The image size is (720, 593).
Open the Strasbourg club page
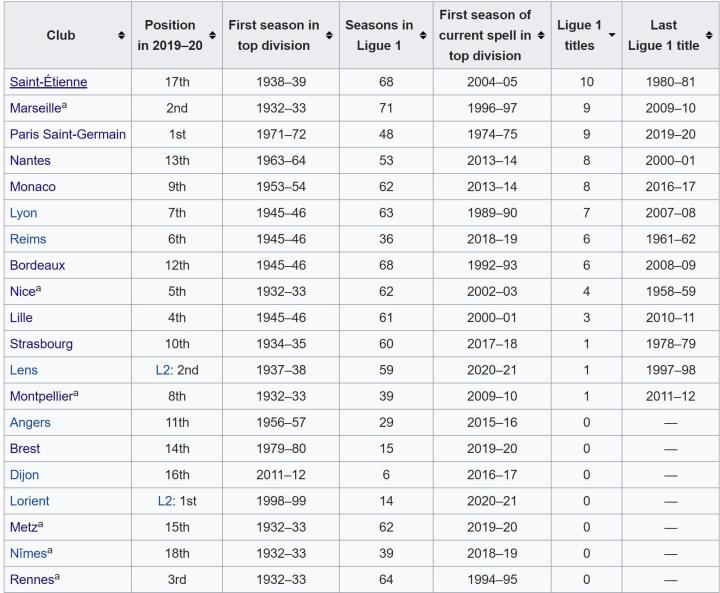tap(41, 344)
